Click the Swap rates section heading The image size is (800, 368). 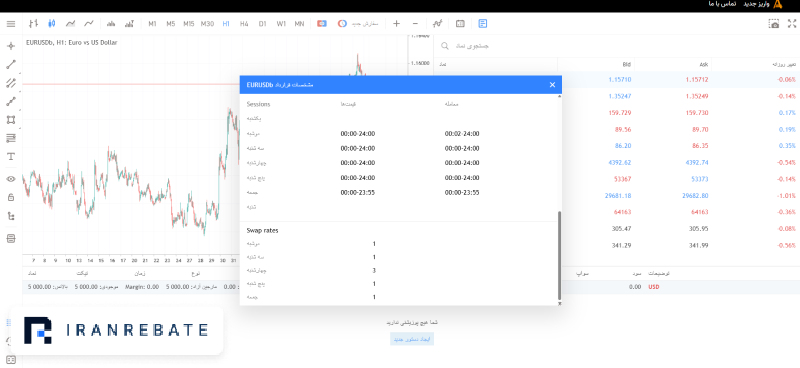pyautogui.click(x=262, y=230)
